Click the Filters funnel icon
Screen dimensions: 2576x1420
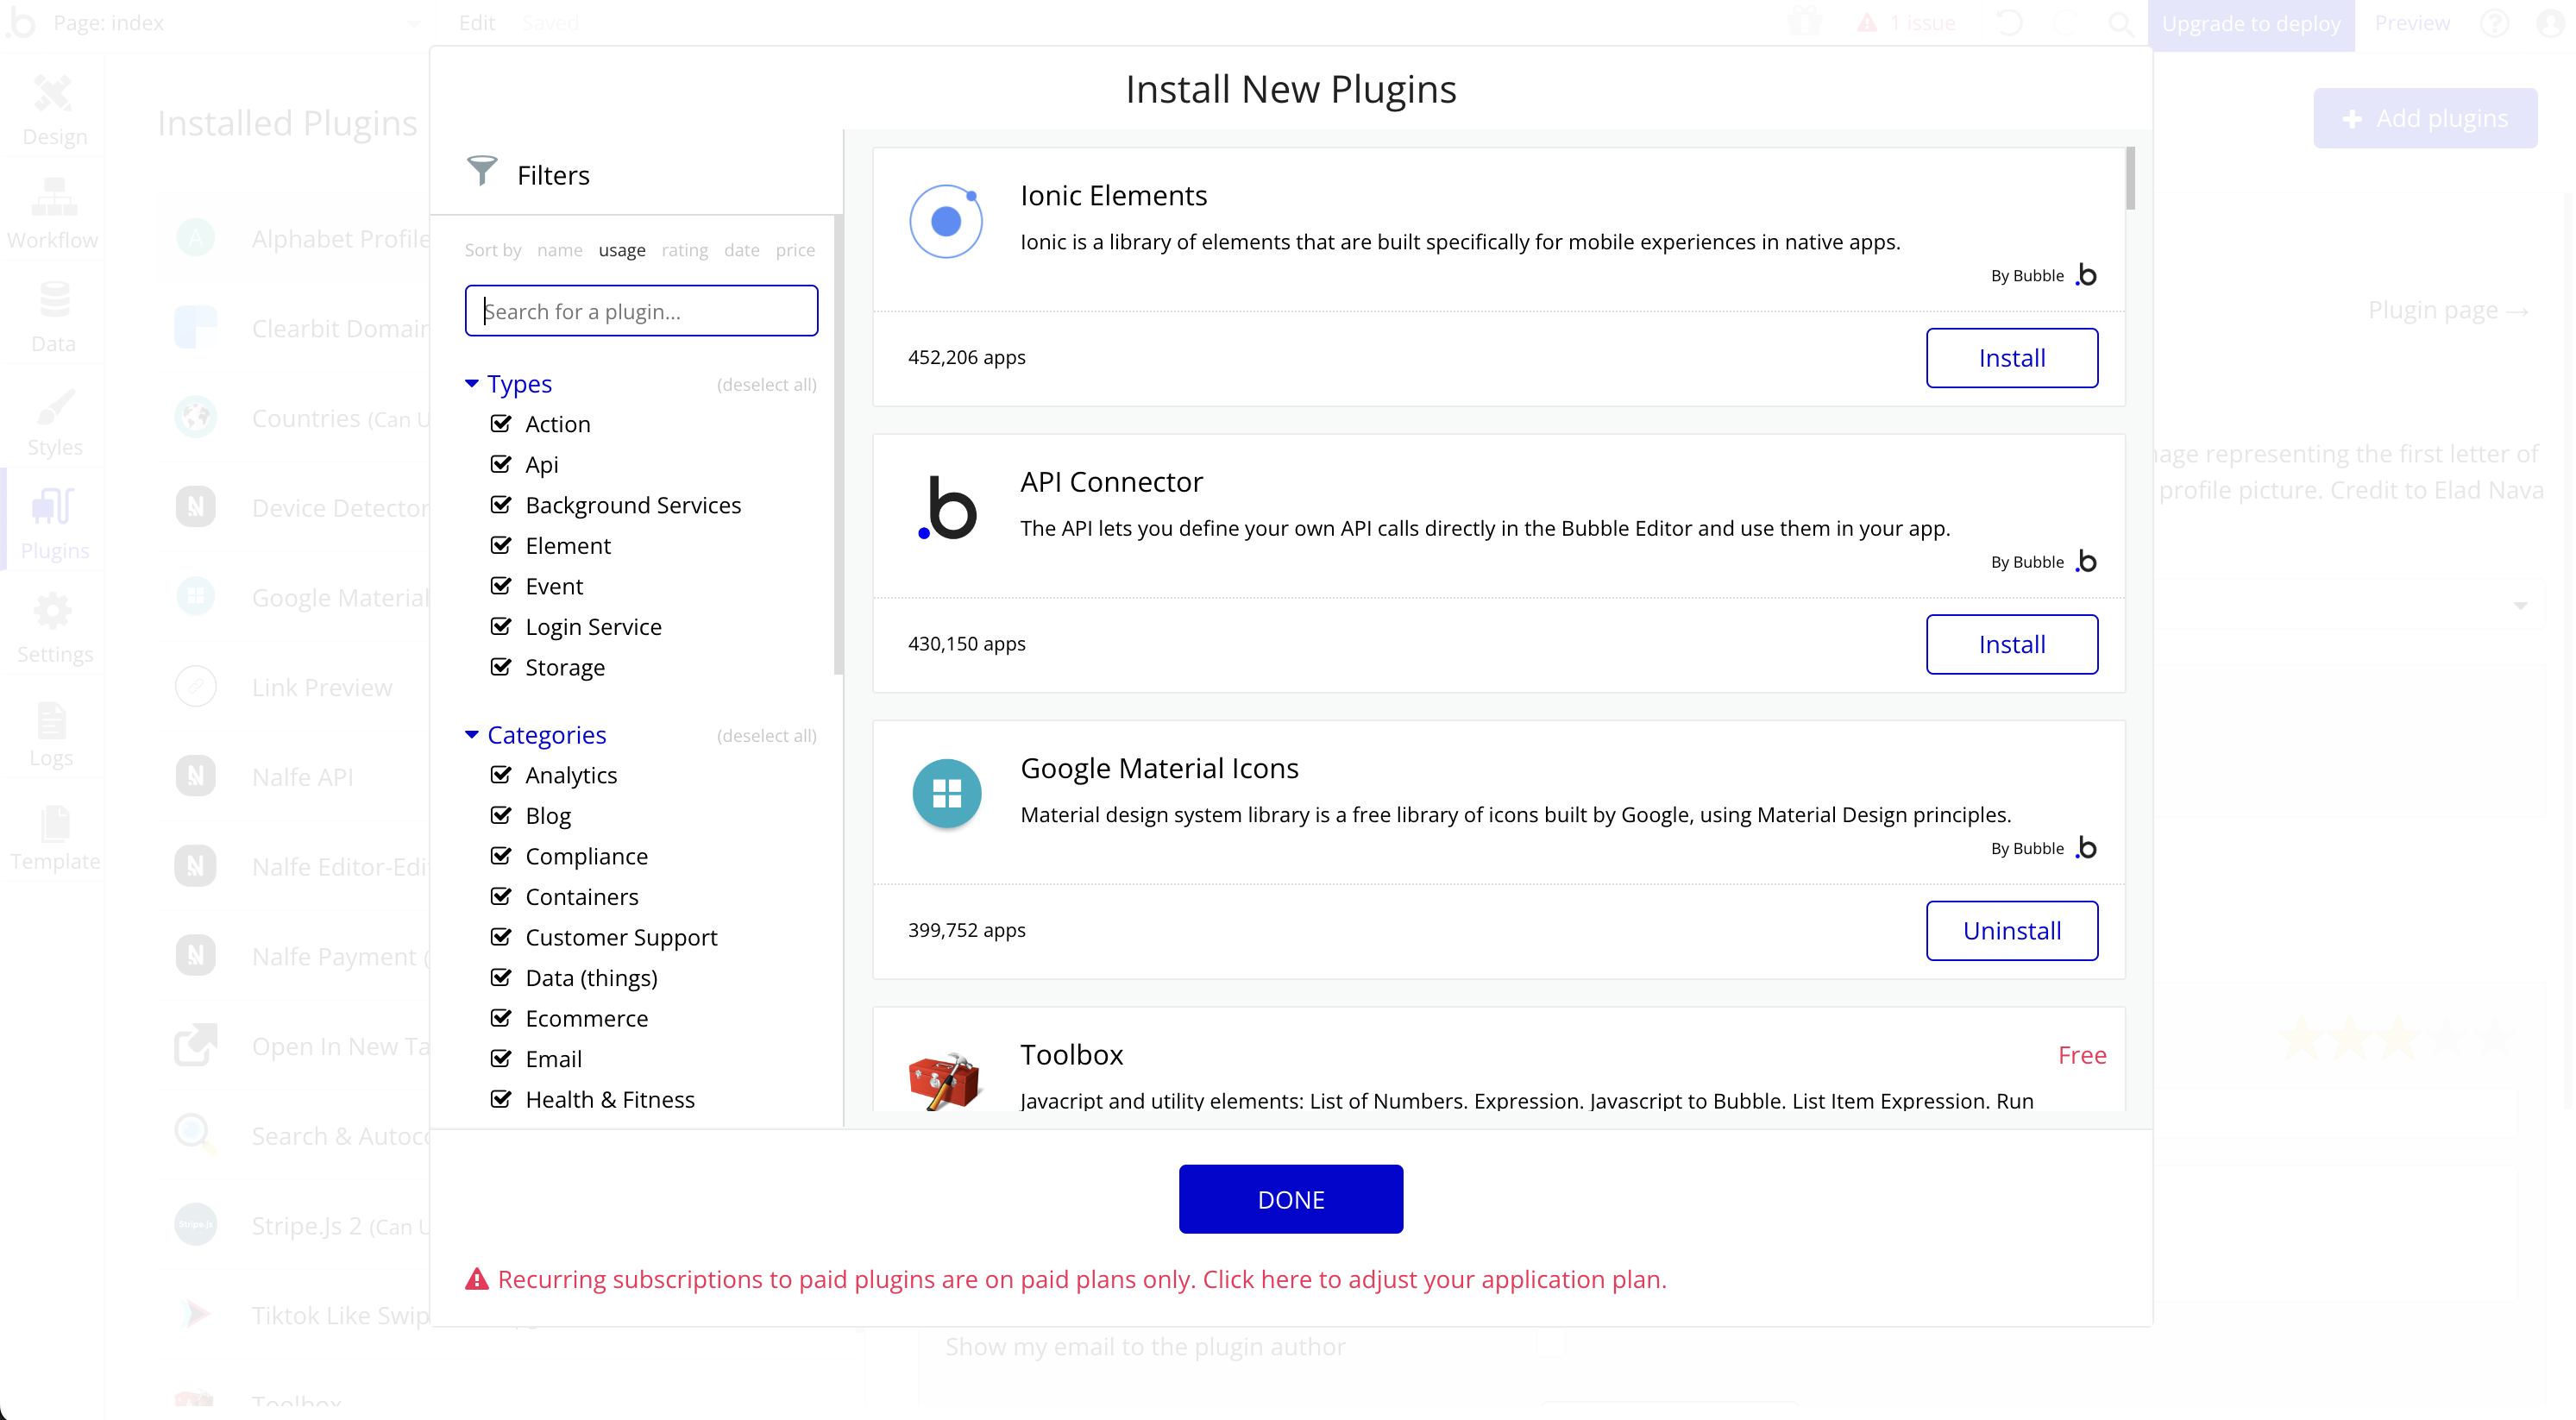click(482, 172)
